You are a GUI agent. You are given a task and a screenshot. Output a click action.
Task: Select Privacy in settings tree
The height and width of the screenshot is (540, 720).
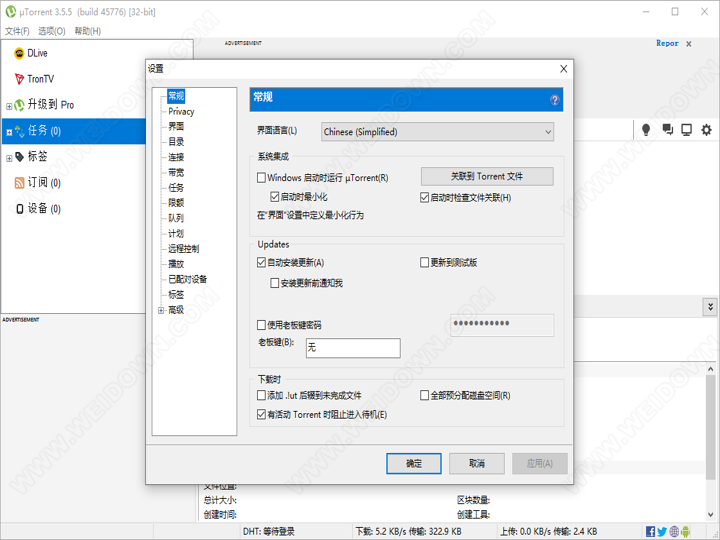point(181,112)
